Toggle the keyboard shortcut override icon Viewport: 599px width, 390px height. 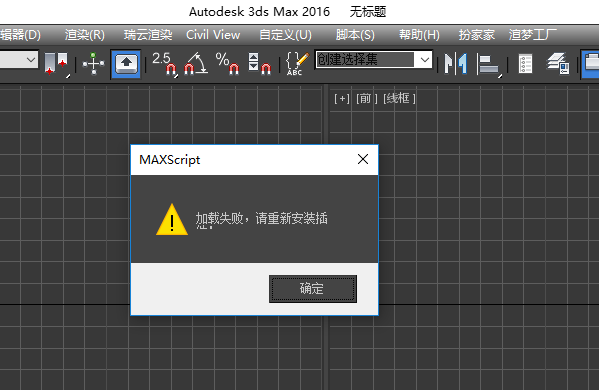point(126,64)
